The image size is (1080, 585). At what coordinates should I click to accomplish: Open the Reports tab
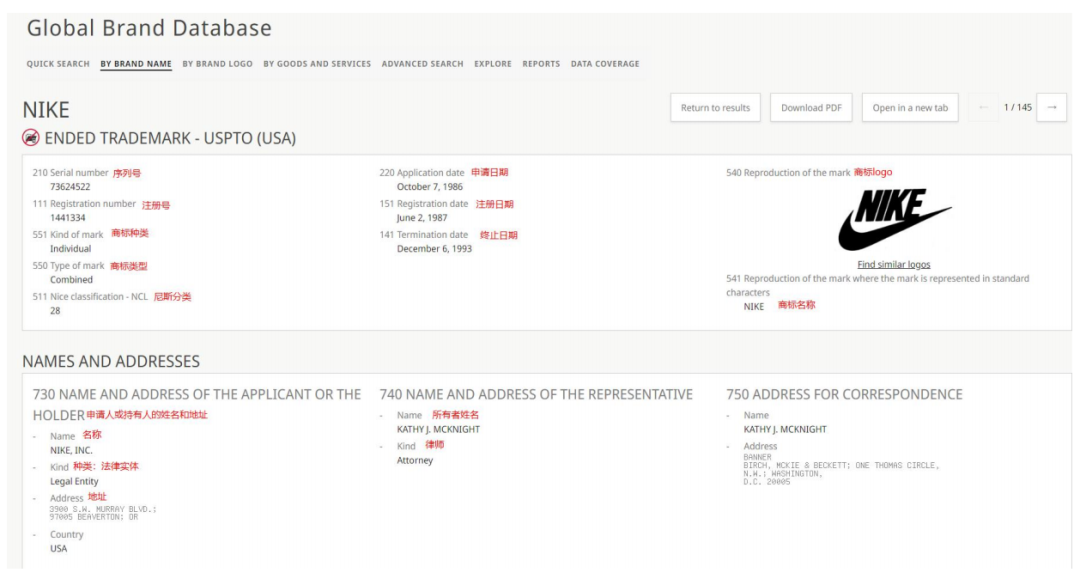tap(541, 64)
